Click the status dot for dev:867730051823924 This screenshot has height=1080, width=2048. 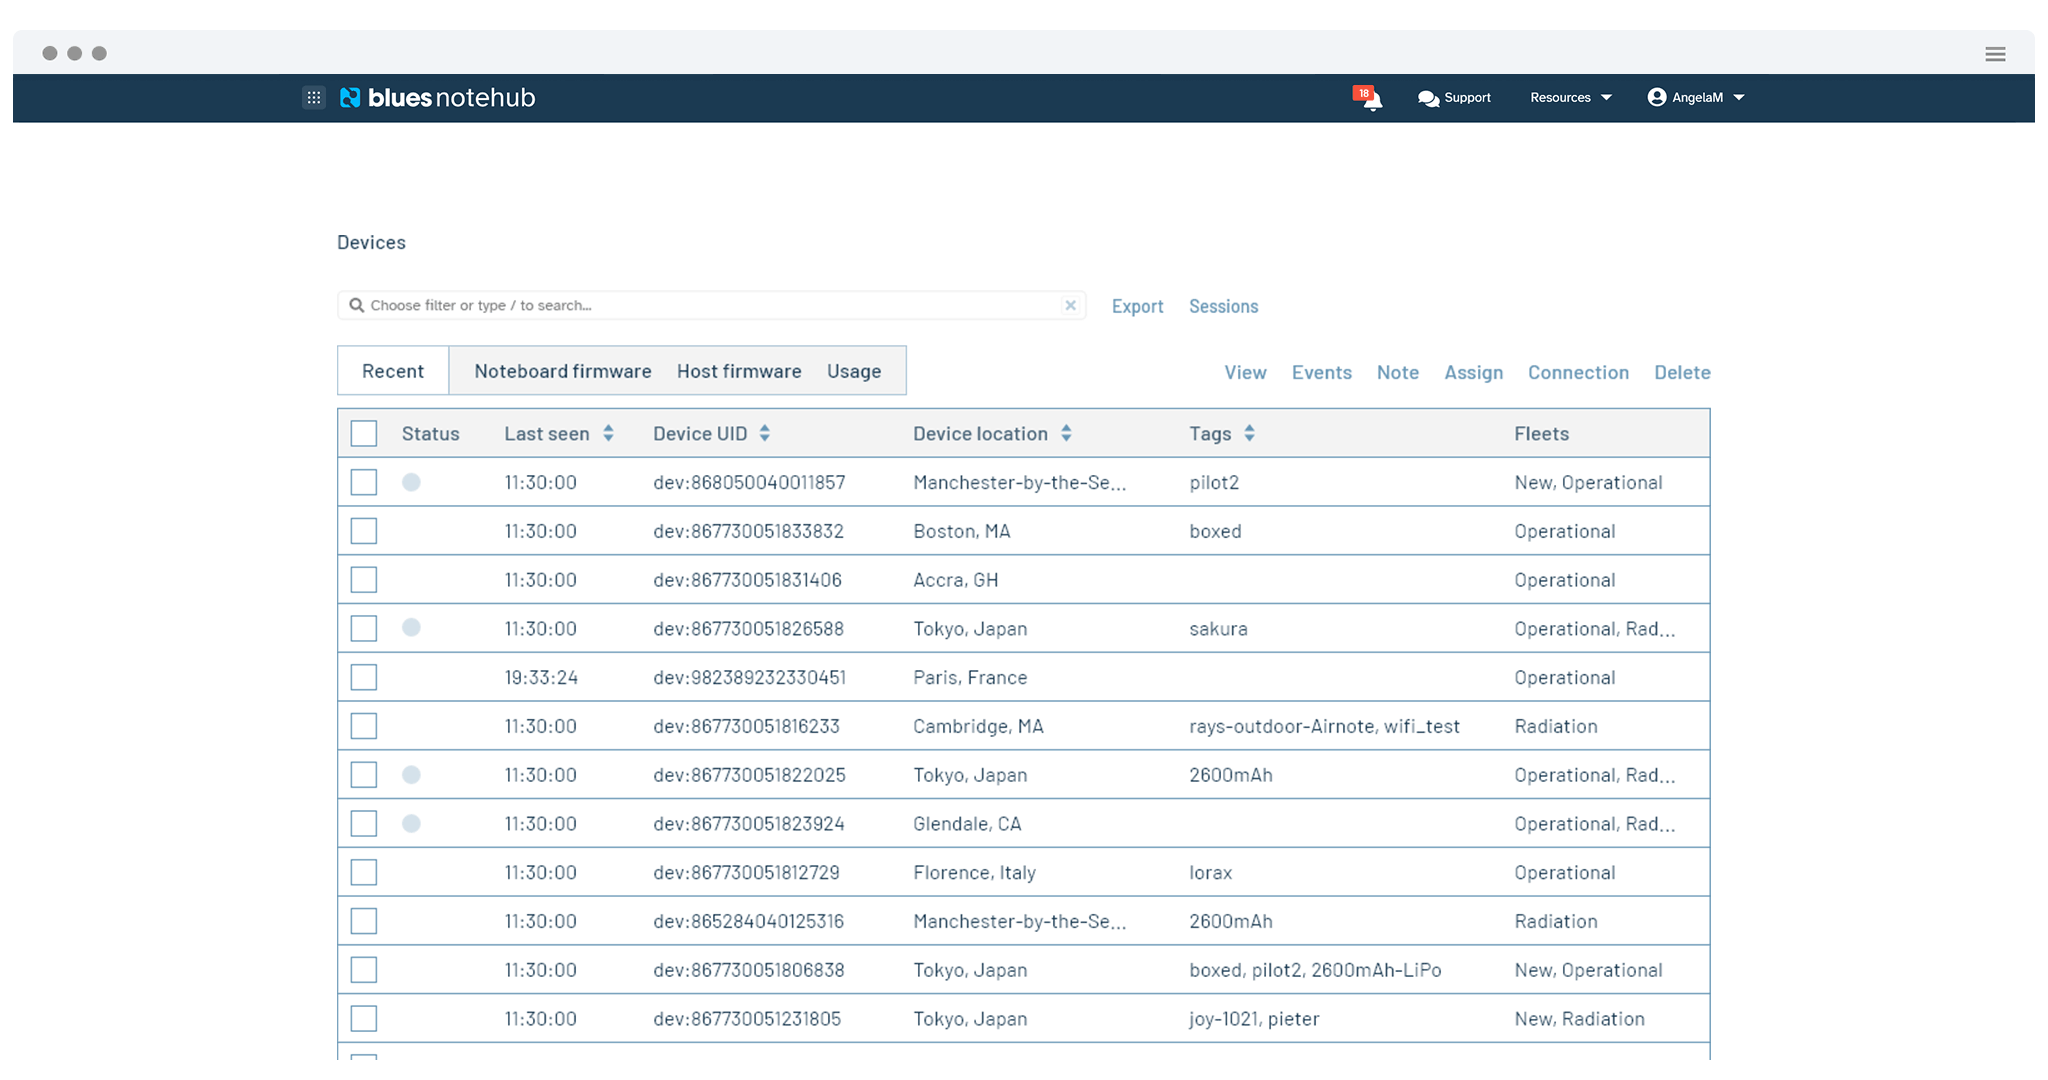click(411, 824)
